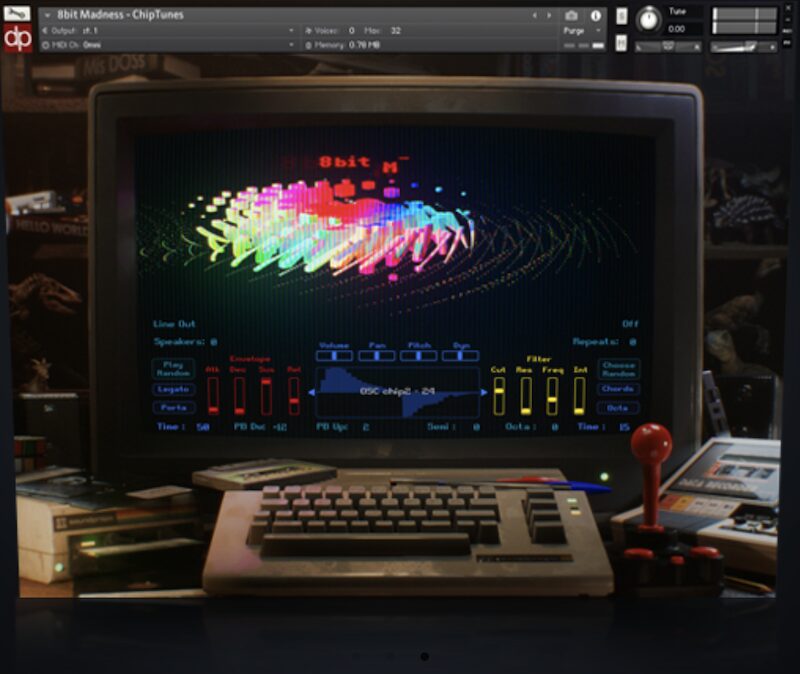This screenshot has width=800, height=674.
Task: Click the 8bit Madness - ChipTunes title
Action: click(x=120, y=15)
